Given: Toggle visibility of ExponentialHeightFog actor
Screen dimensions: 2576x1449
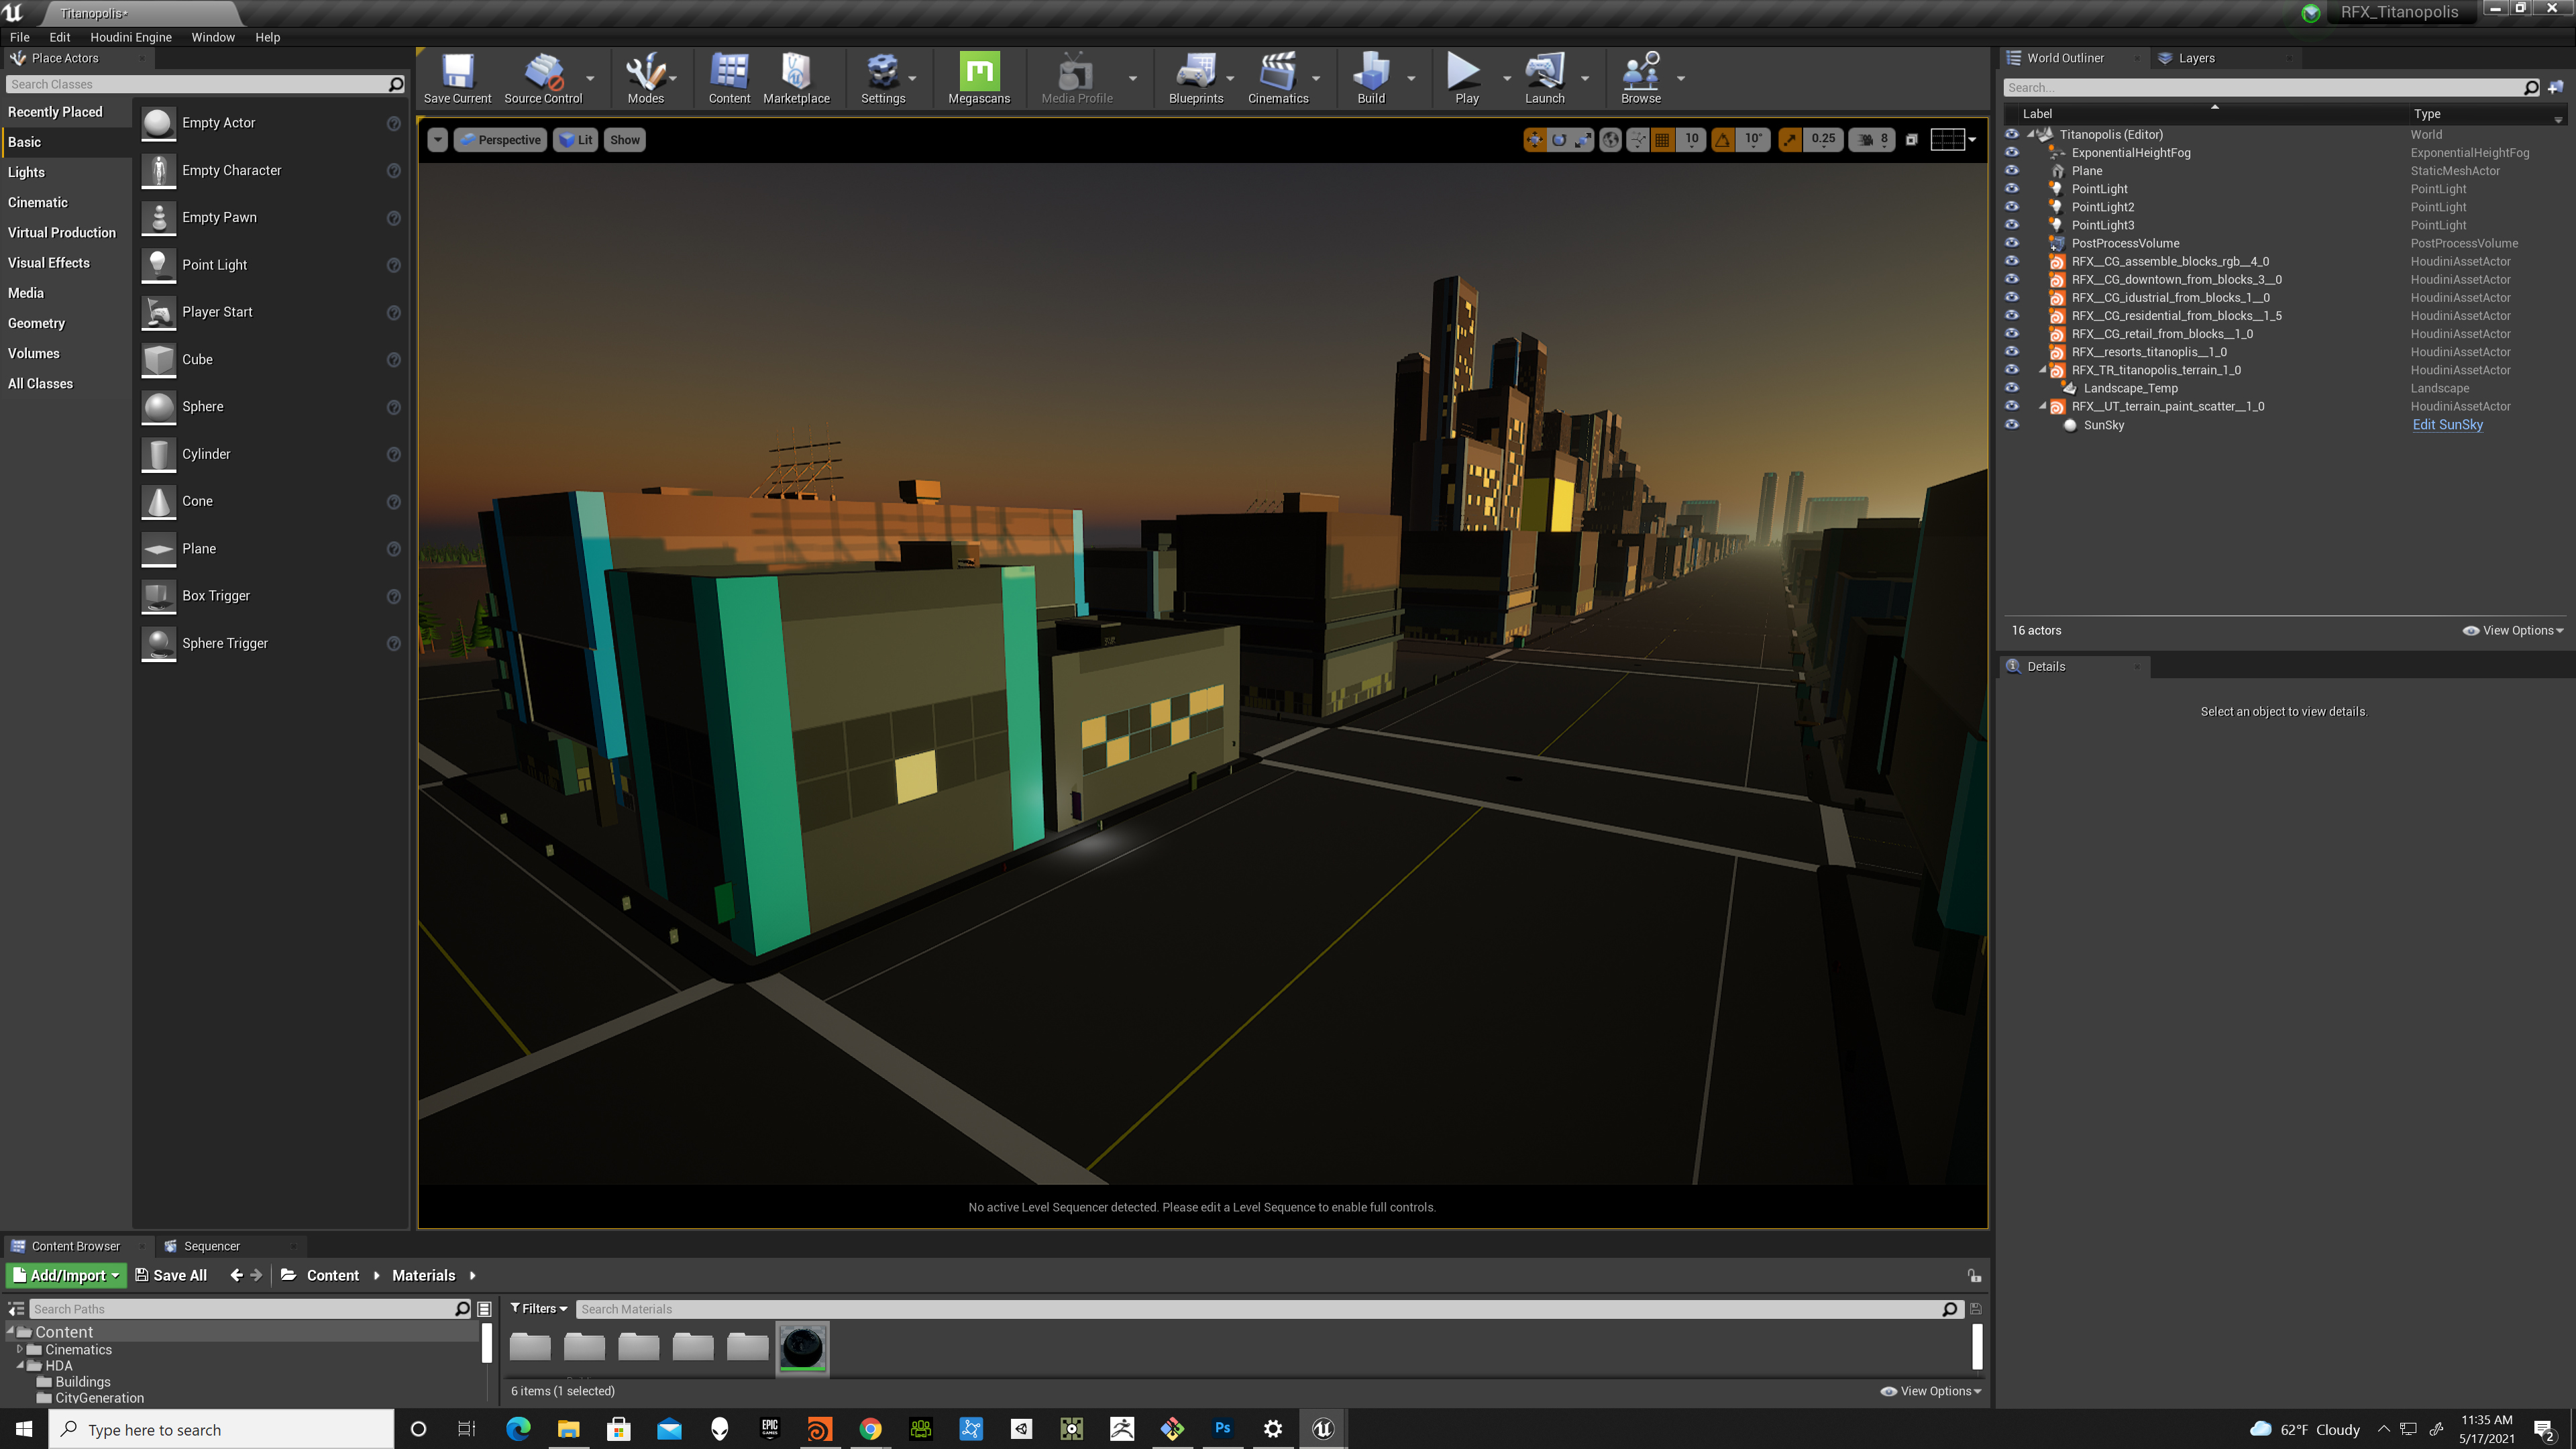Looking at the screenshot, I should (2012, 153).
